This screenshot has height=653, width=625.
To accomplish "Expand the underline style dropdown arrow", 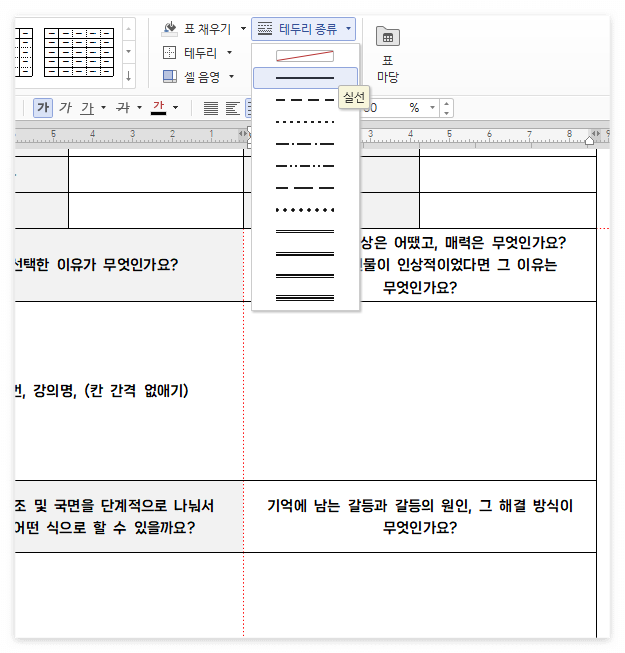I will tap(103, 108).
